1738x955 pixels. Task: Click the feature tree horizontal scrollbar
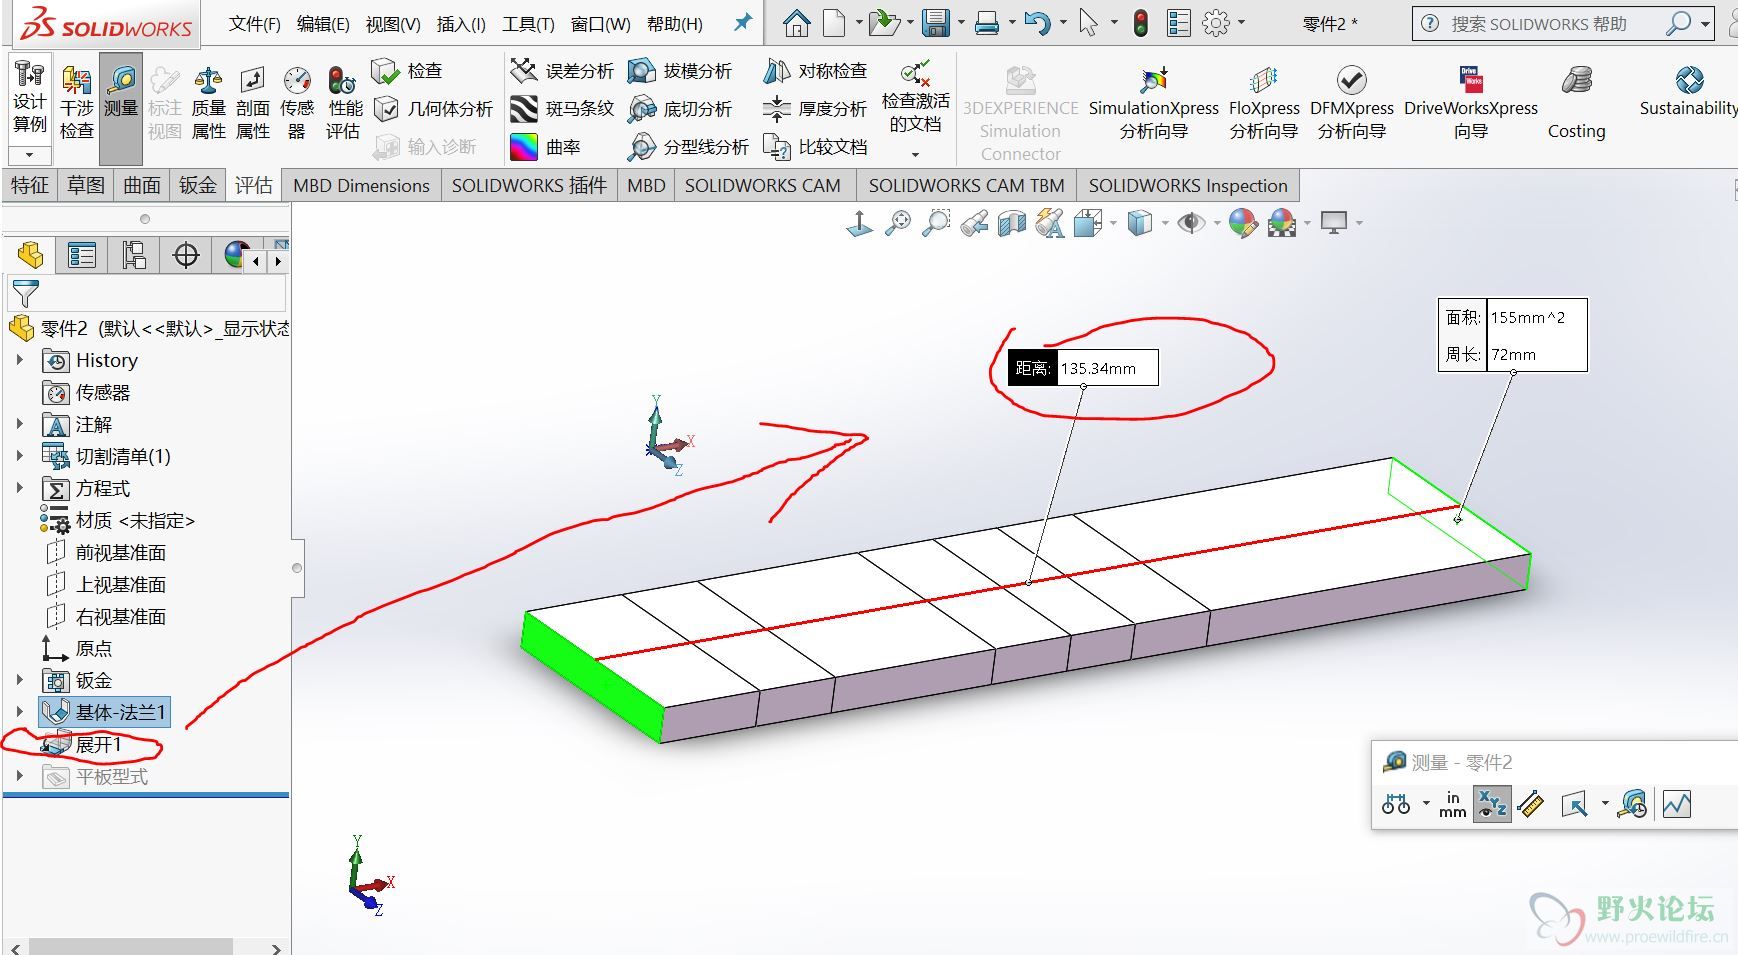point(132,947)
